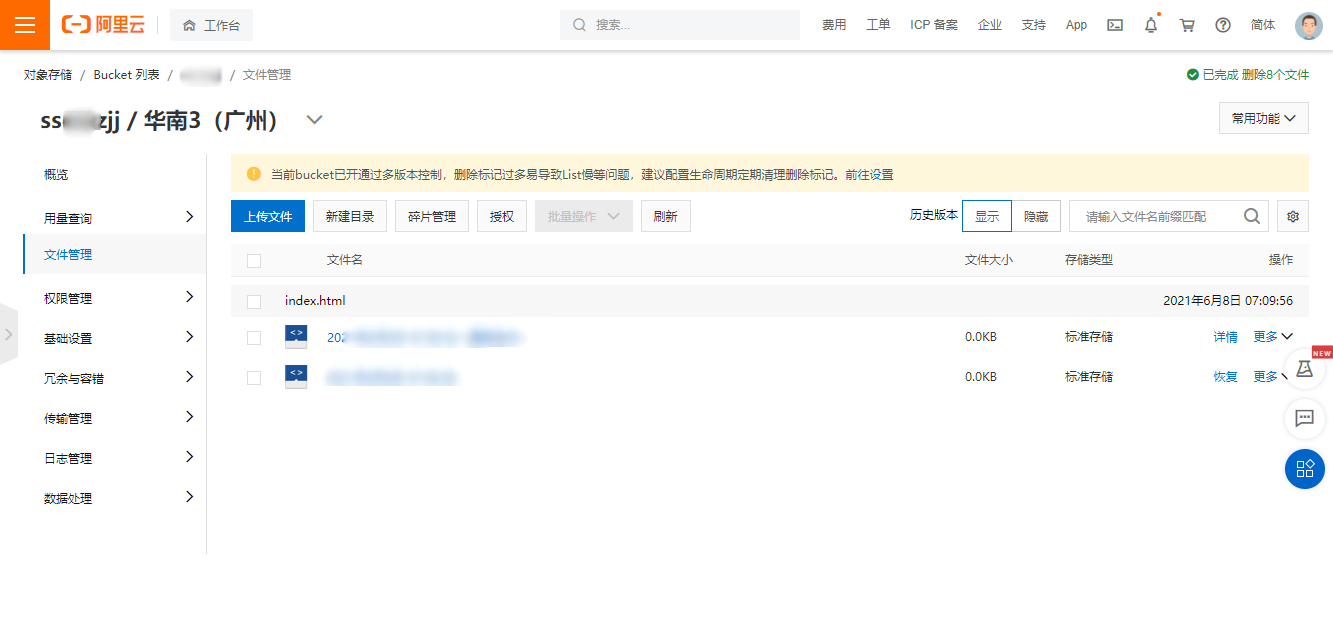Click the 授权 button
1333x617 pixels.
tap(502, 216)
